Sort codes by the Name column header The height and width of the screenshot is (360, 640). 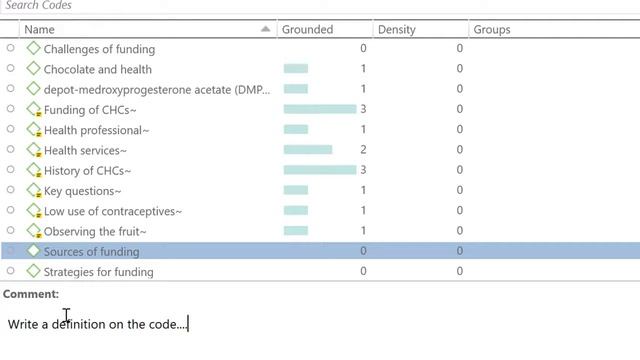click(148, 29)
